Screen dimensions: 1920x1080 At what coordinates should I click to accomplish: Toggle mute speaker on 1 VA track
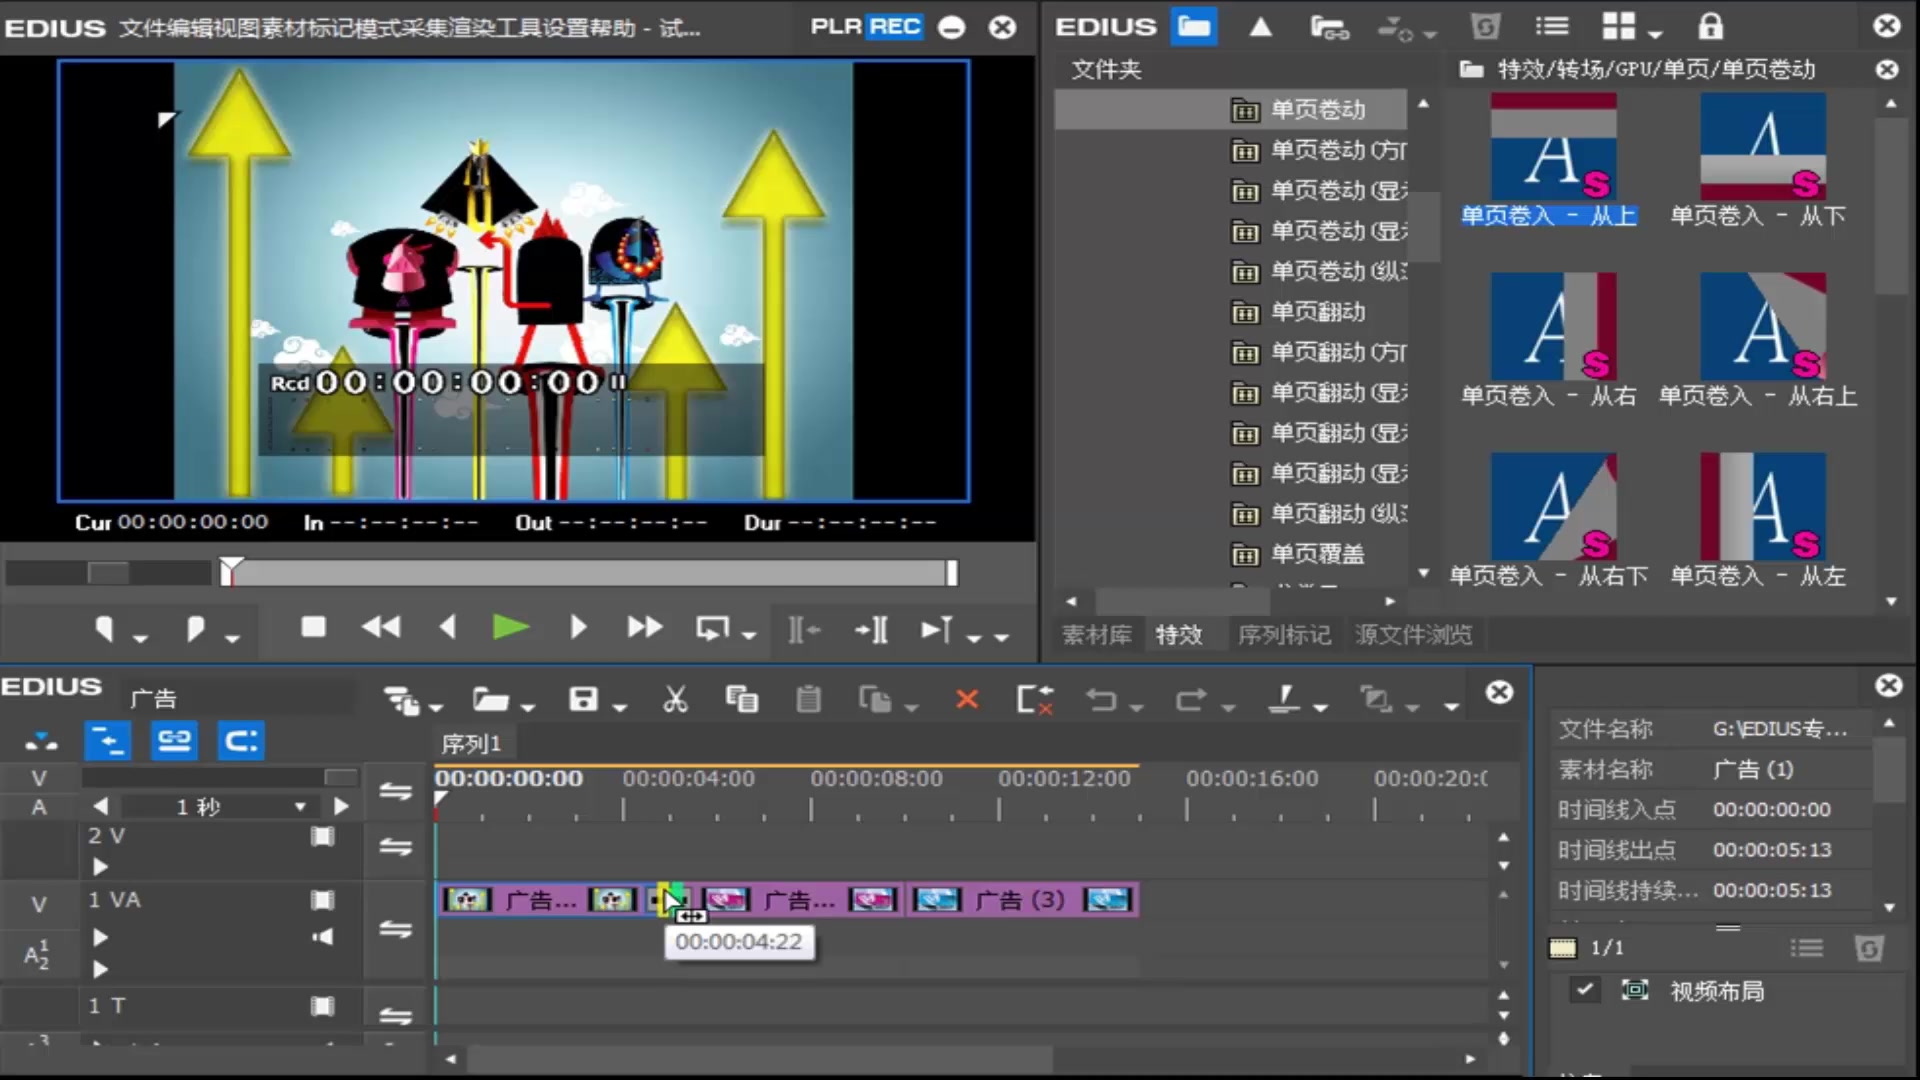tap(322, 937)
